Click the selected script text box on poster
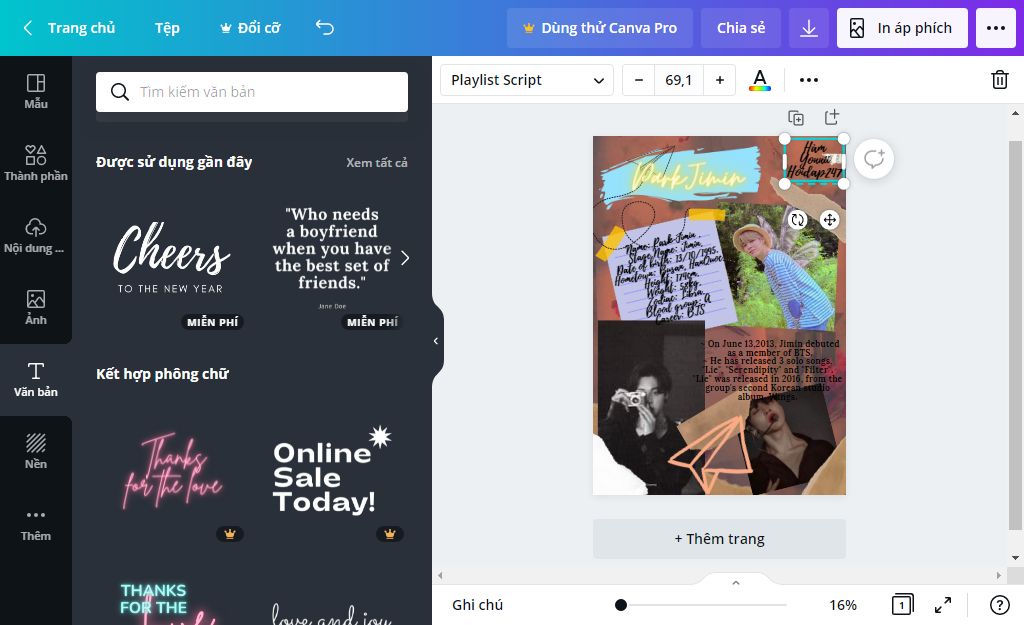Viewport: 1024px width, 625px height. (x=814, y=161)
